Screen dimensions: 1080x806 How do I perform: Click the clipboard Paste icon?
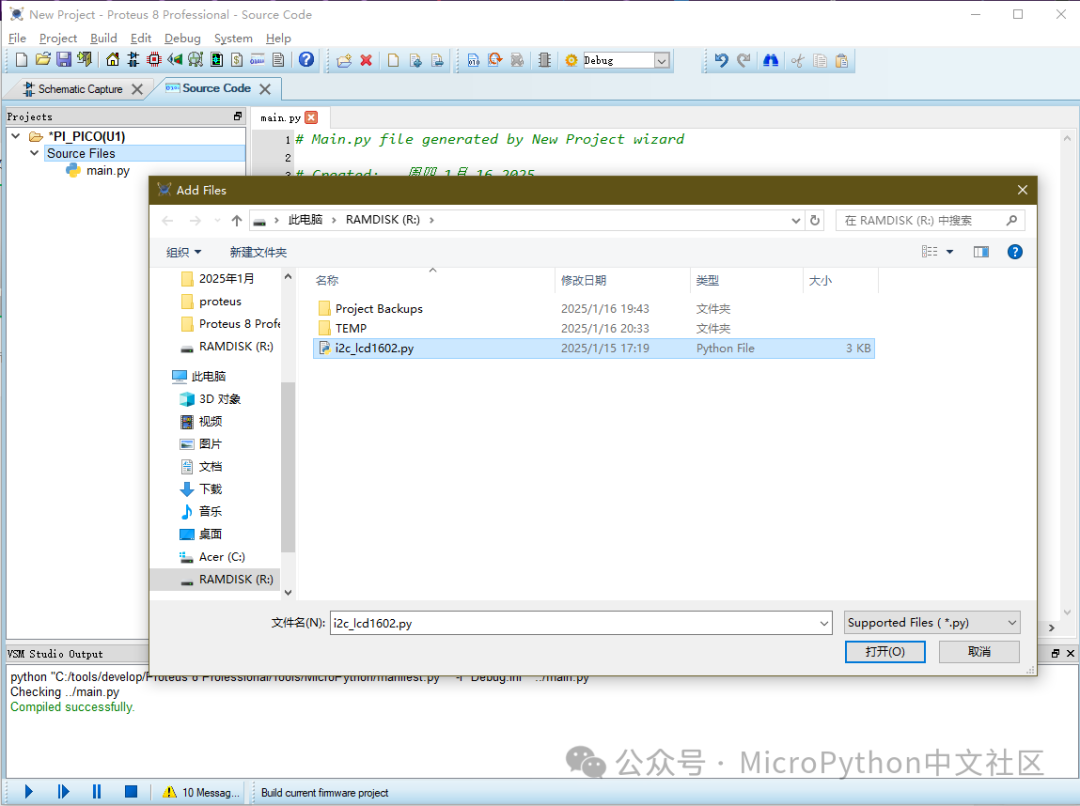point(842,61)
